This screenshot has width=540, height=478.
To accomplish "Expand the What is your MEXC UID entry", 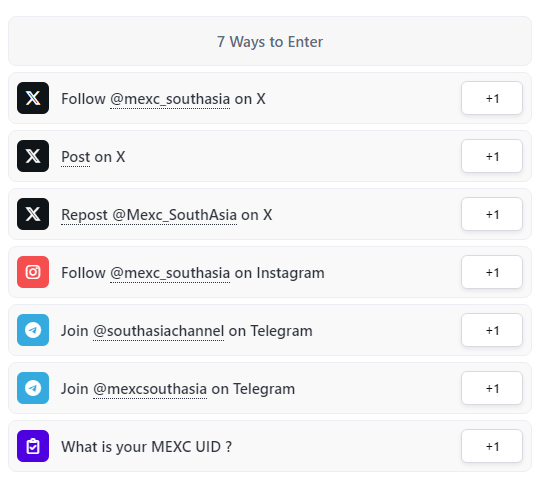I will click(270, 446).
